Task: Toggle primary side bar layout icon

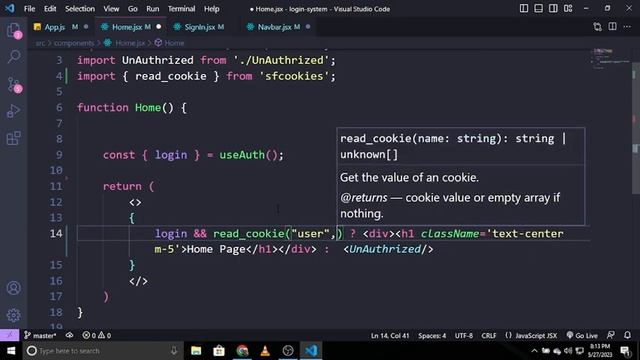Action: coord(524,9)
